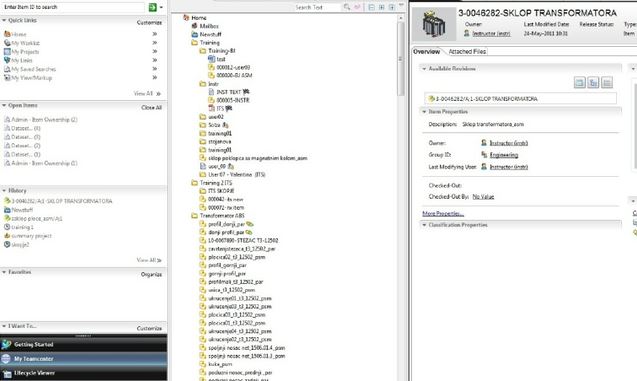Click second view icon in Available Revisions
The height and width of the screenshot is (381, 637).
pyautogui.click(x=593, y=83)
